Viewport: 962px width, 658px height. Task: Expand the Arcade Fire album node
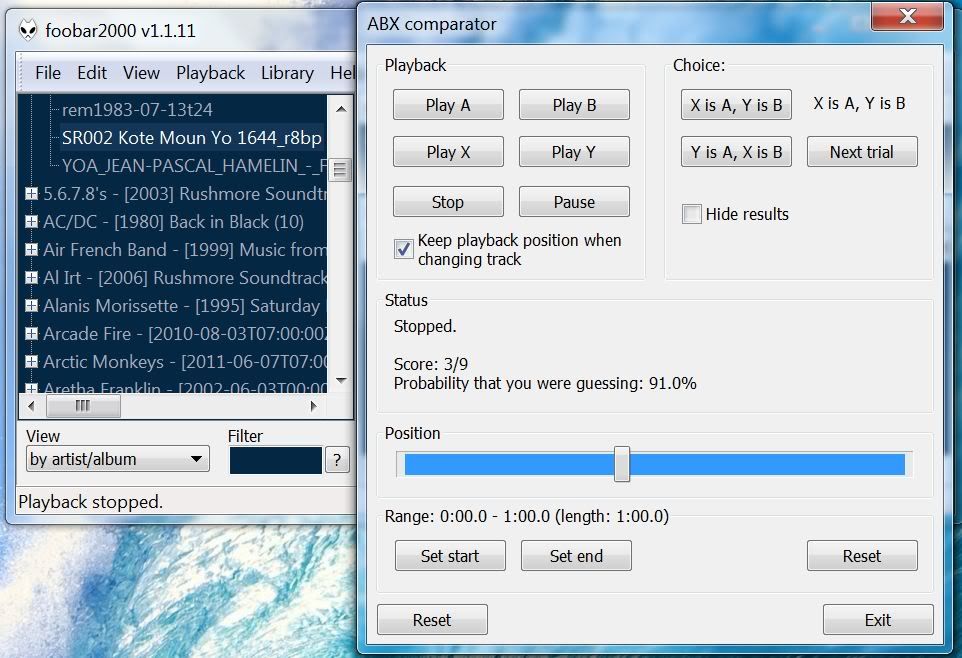31,333
